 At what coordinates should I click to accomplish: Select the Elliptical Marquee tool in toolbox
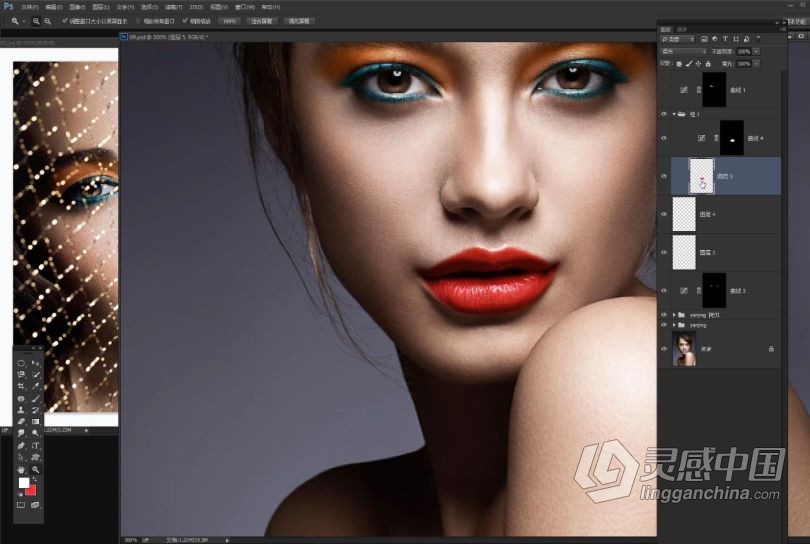pyautogui.click(x=21, y=363)
